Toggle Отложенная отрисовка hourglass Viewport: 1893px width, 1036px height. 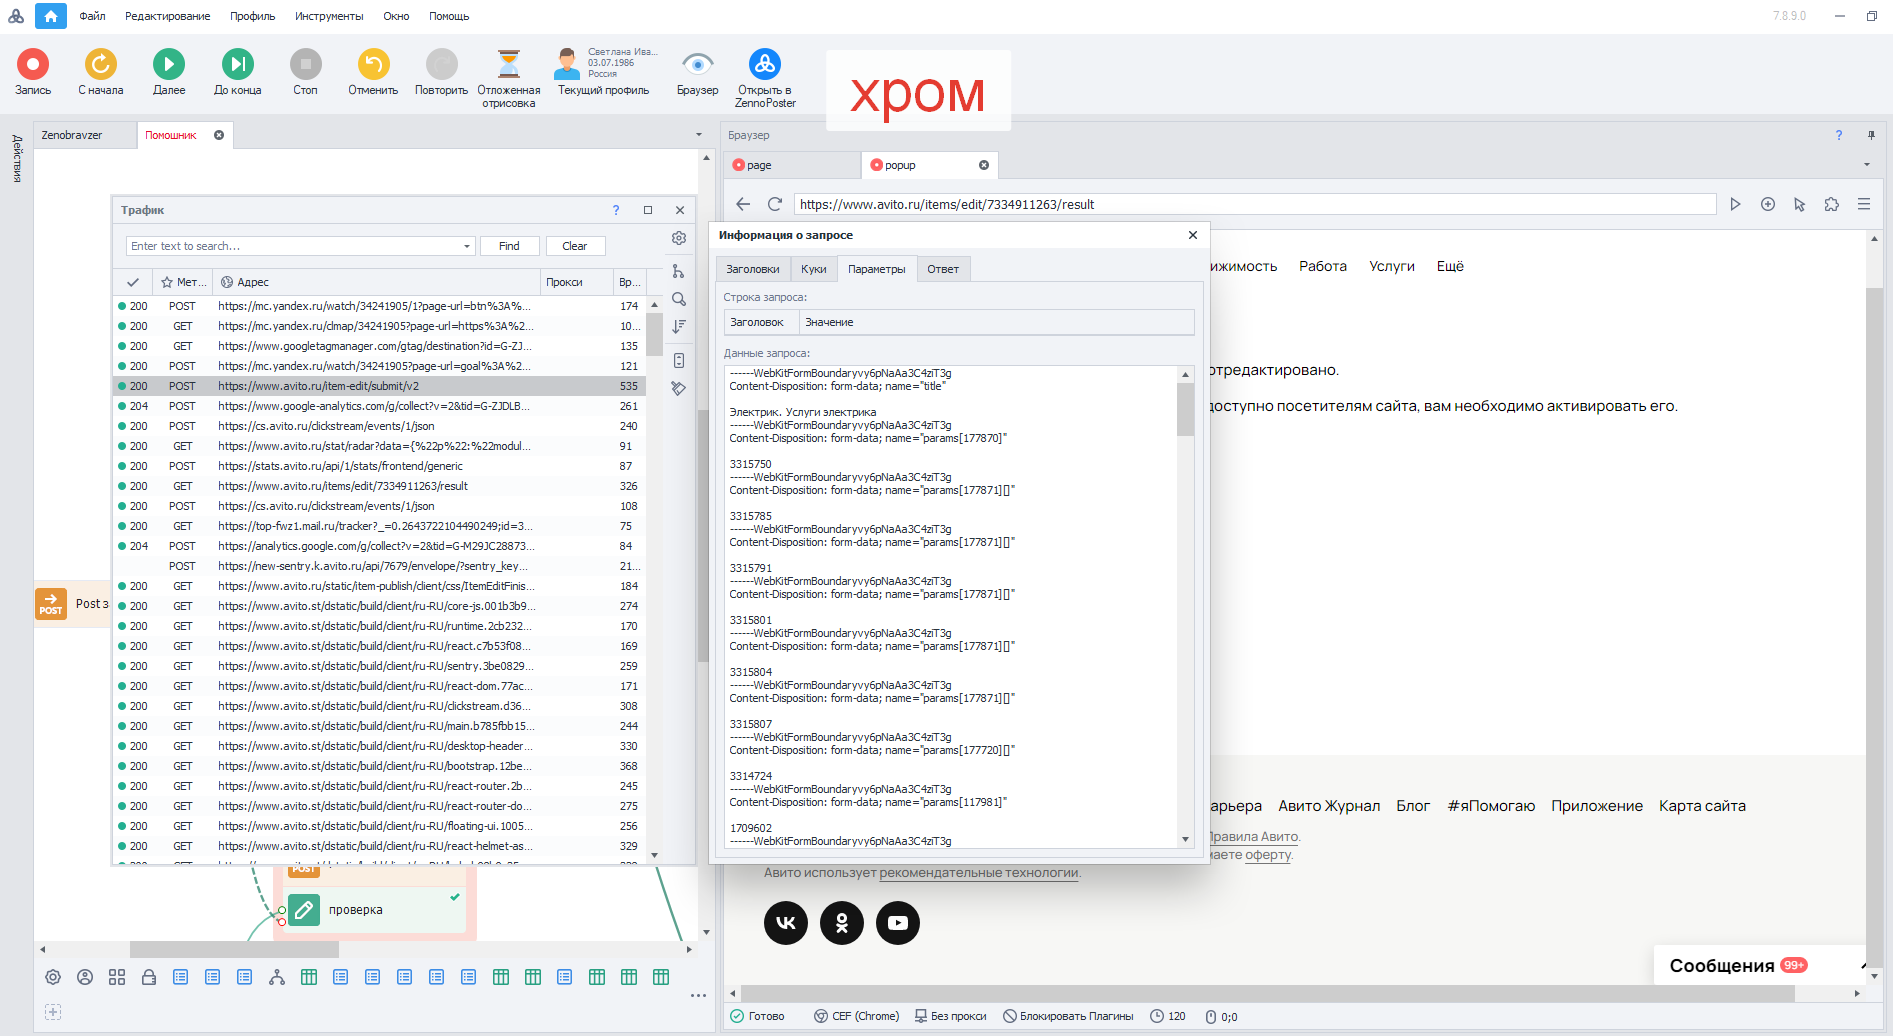tap(509, 78)
